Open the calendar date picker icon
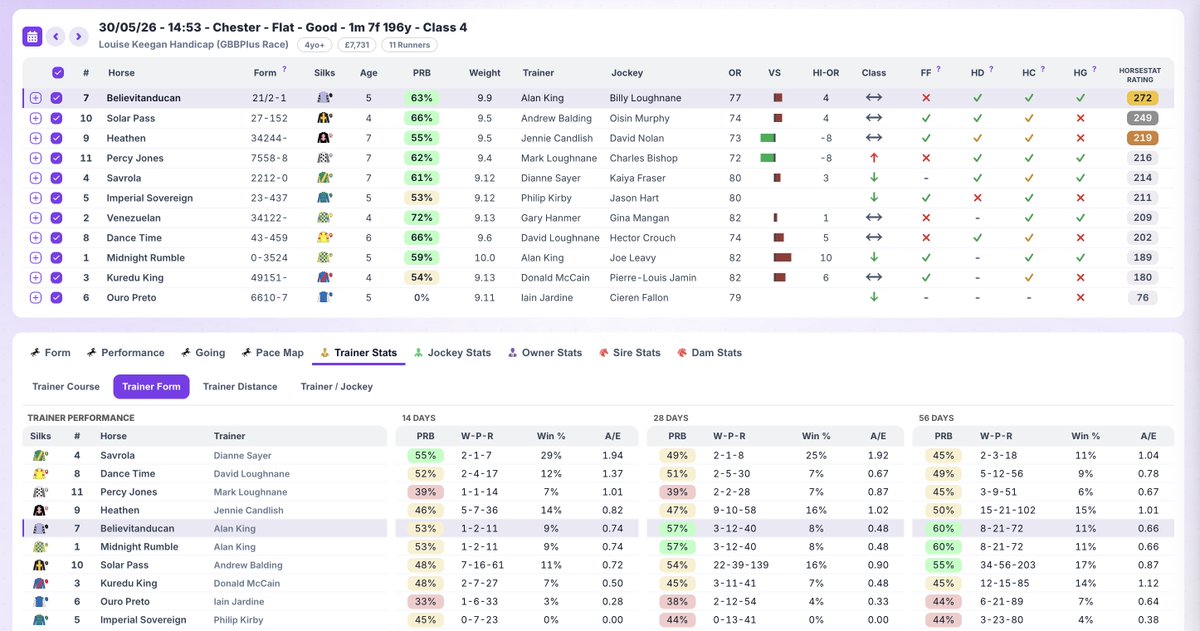 [32, 36]
